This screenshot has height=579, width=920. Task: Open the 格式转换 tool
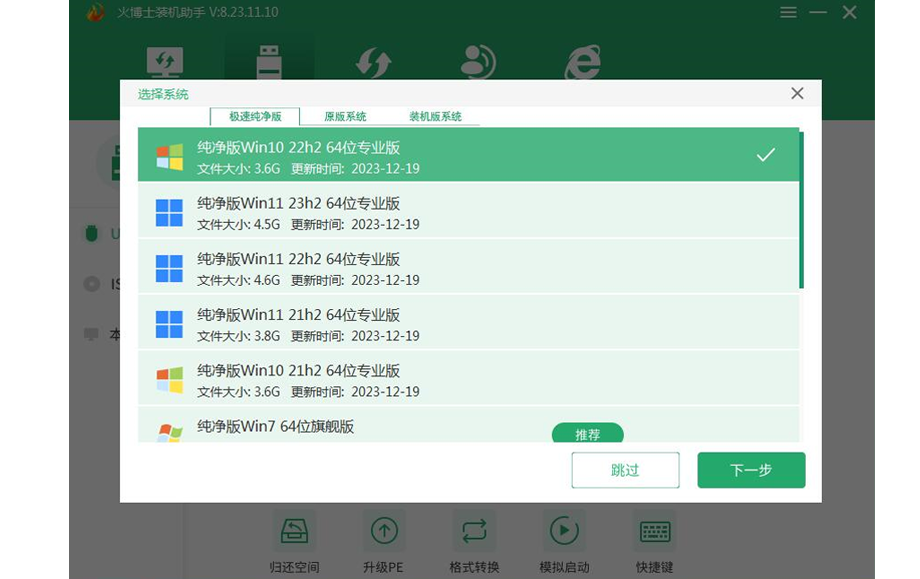[474, 531]
